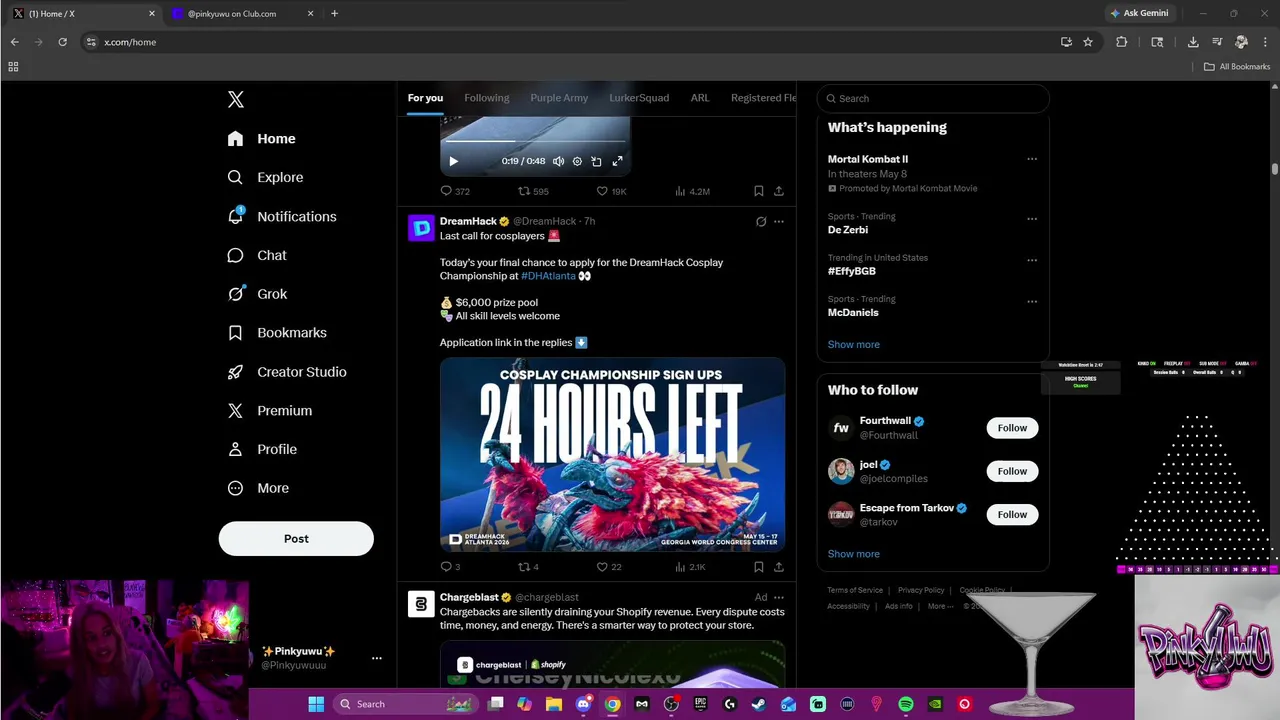Image resolution: width=1280 pixels, height=720 pixels.
Task: Switch to the ARL tab
Action: [700, 98]
